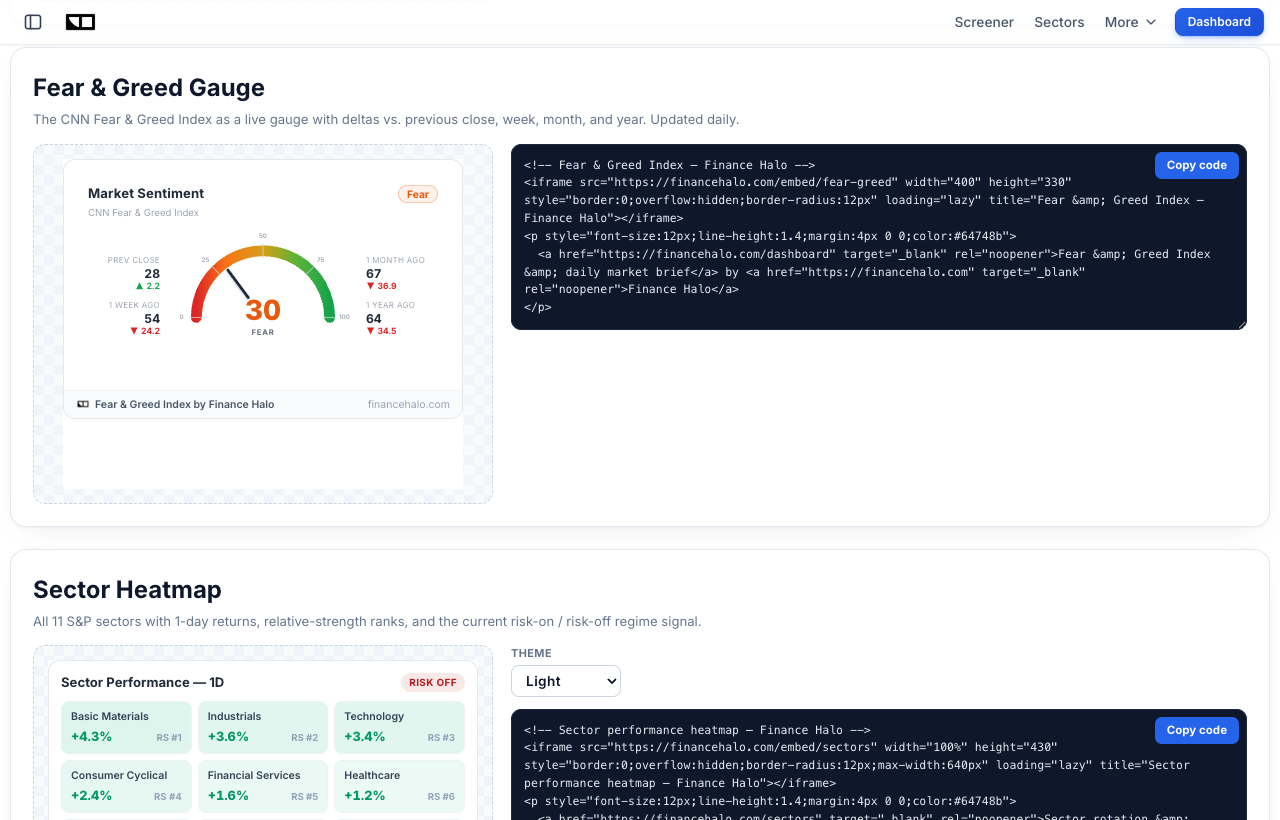This screenshot has height=820, width=1280.
Task: Click the 1 Month Ago value 67
Action: coord(374,273)
